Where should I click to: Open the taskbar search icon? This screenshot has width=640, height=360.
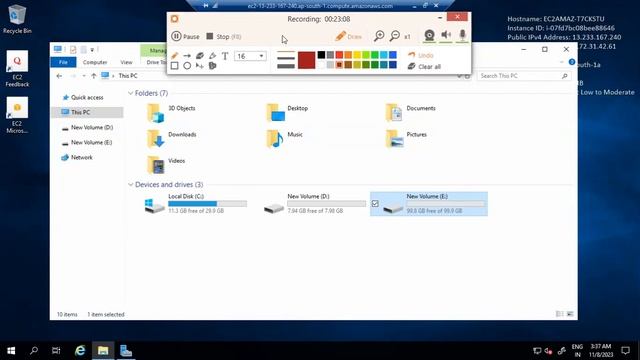(34, 351)
